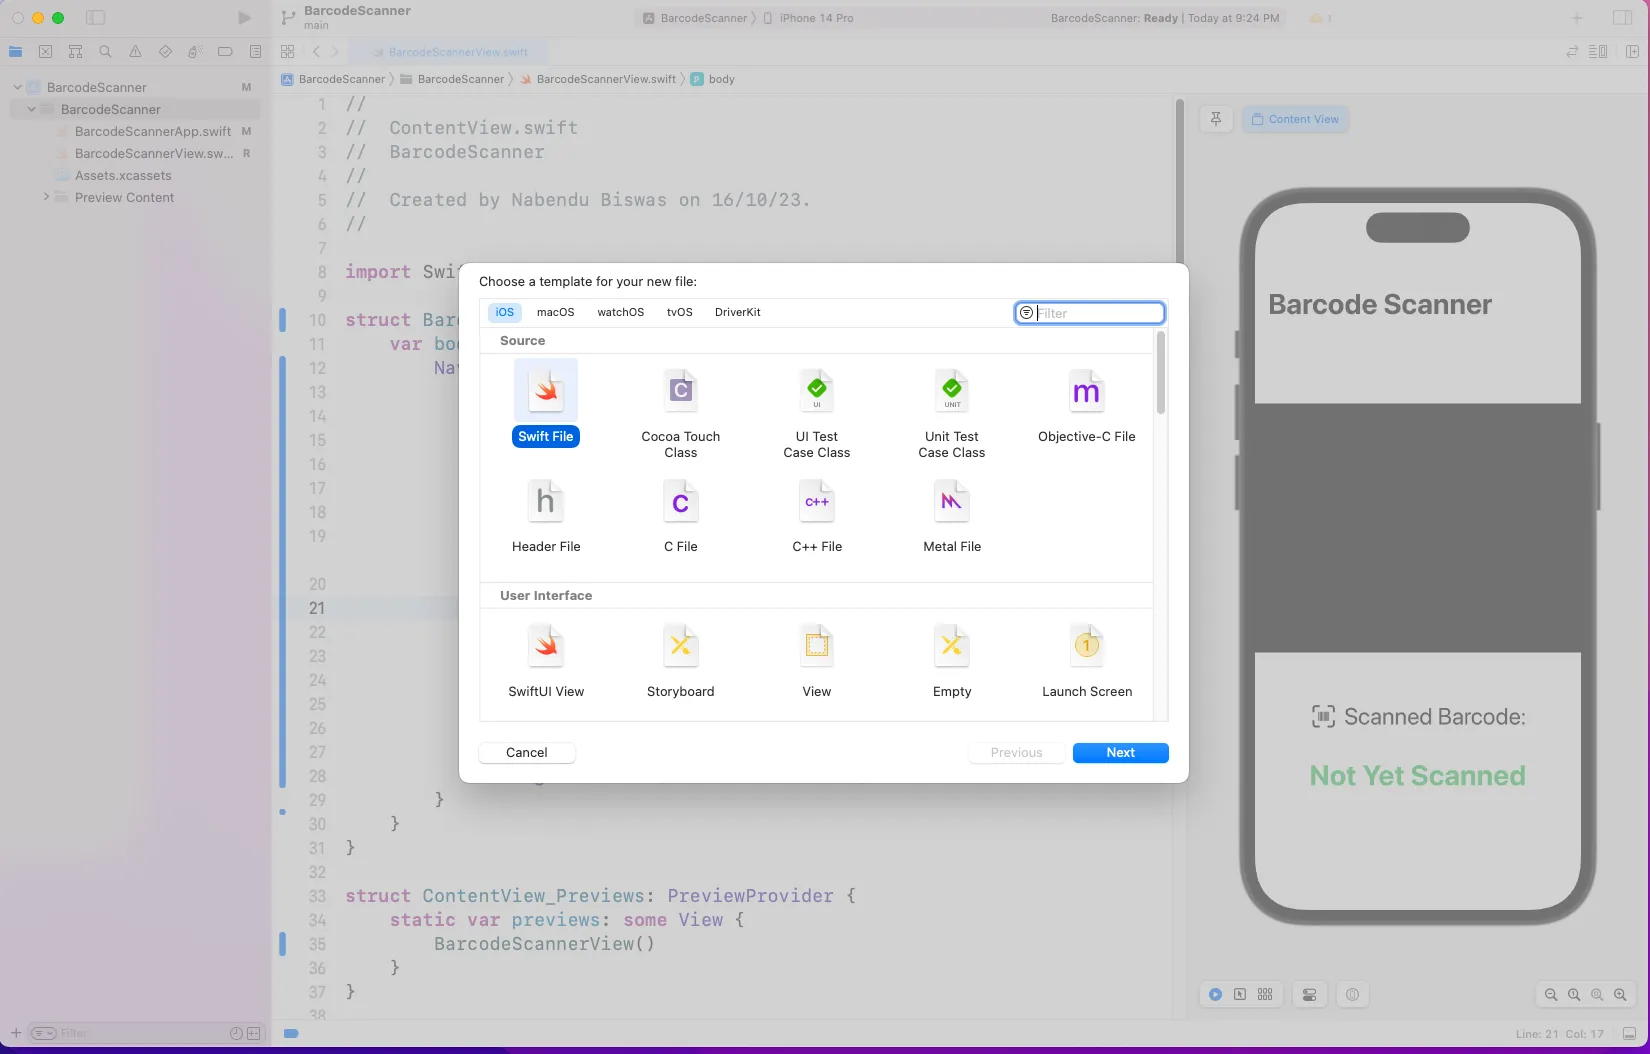Viewport: 1650px width, 1054px height.
Task: Select the Swift File template
Action: pyautogui.click(x=546, y=404)
